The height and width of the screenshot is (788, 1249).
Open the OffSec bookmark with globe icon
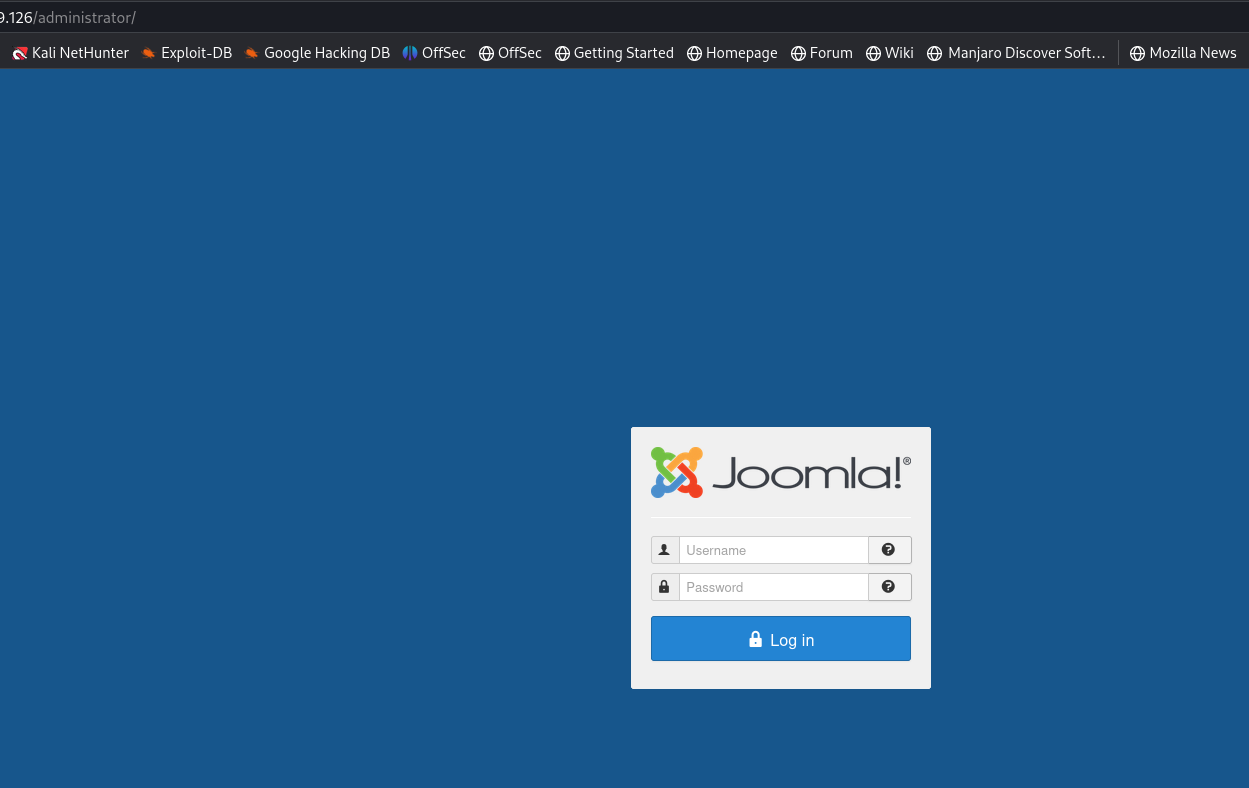pyautogui.click(x=510, y=53)
